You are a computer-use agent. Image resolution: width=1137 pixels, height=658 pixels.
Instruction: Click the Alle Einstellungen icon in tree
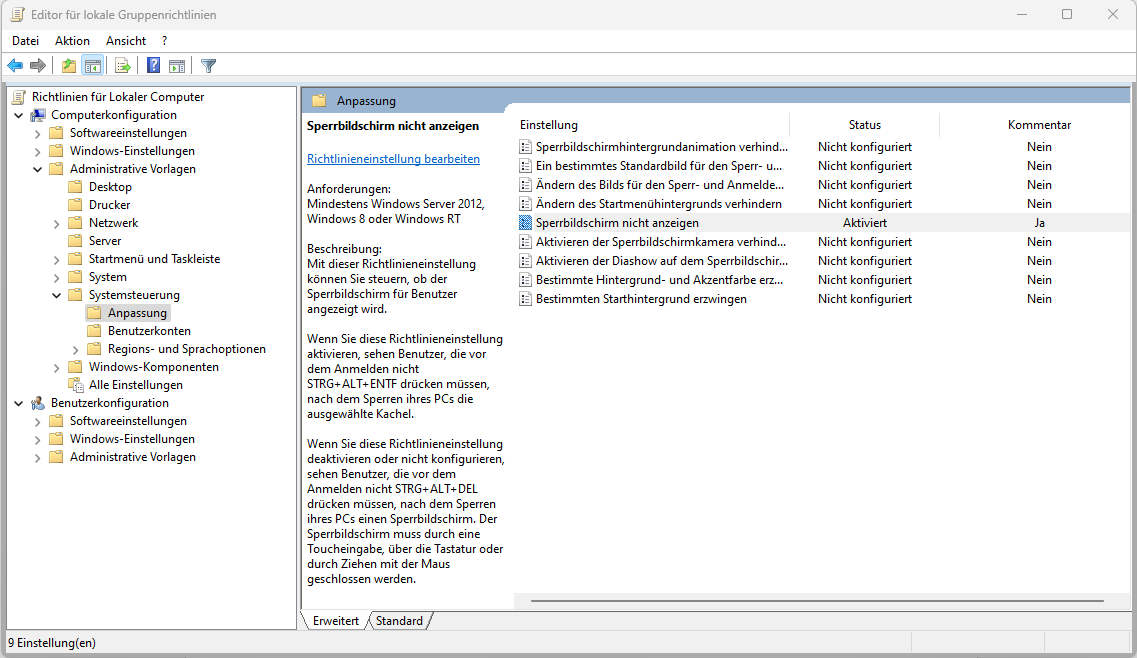tap(75, 384)
